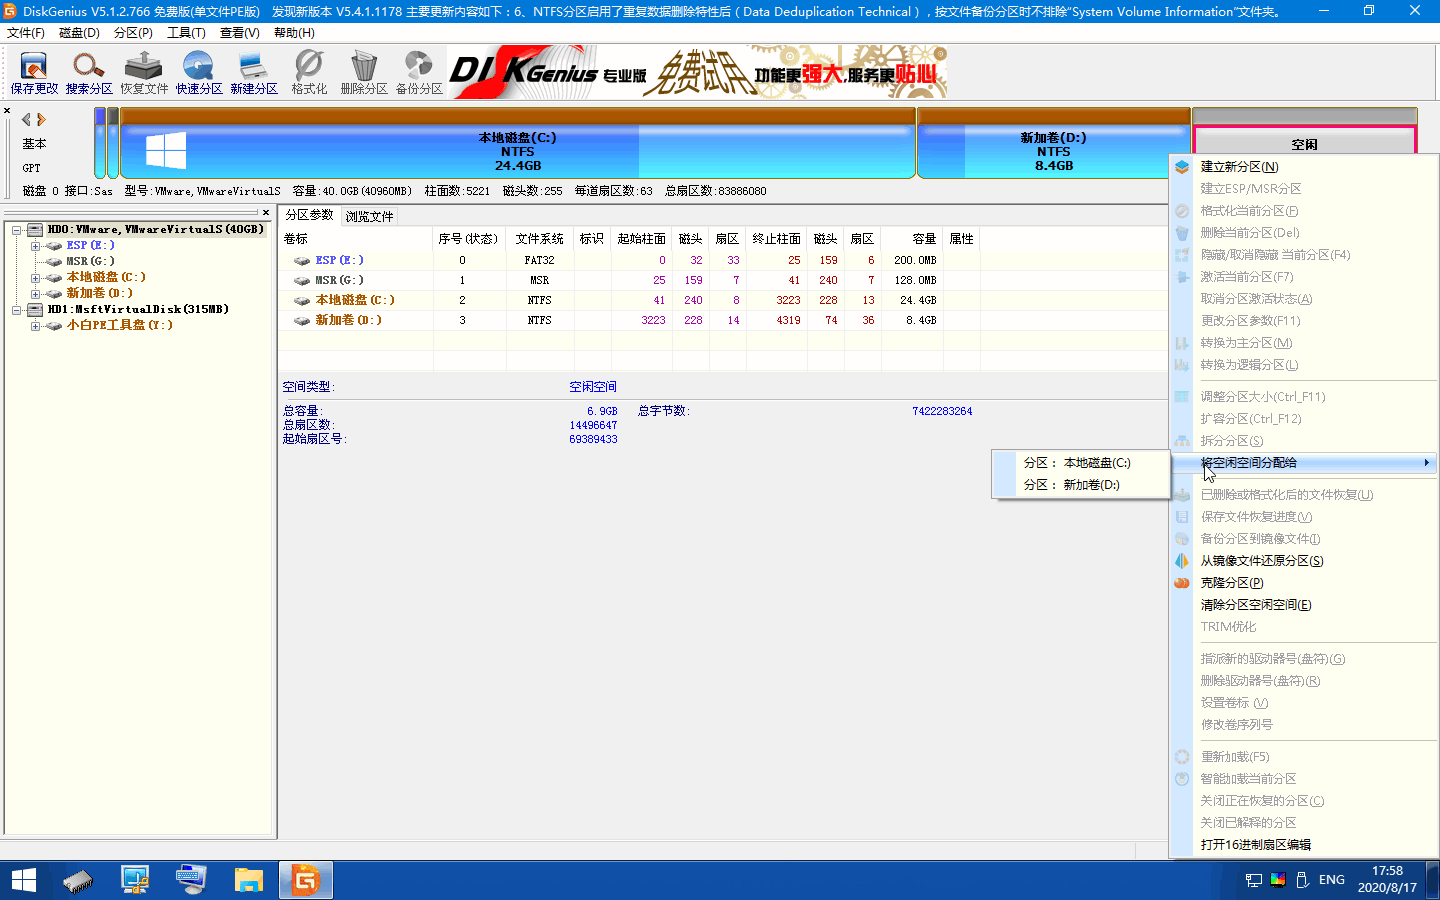Open File Explorer from the taskbar
The width and height of the screenshot is (1440, 900).
(248, 880)
